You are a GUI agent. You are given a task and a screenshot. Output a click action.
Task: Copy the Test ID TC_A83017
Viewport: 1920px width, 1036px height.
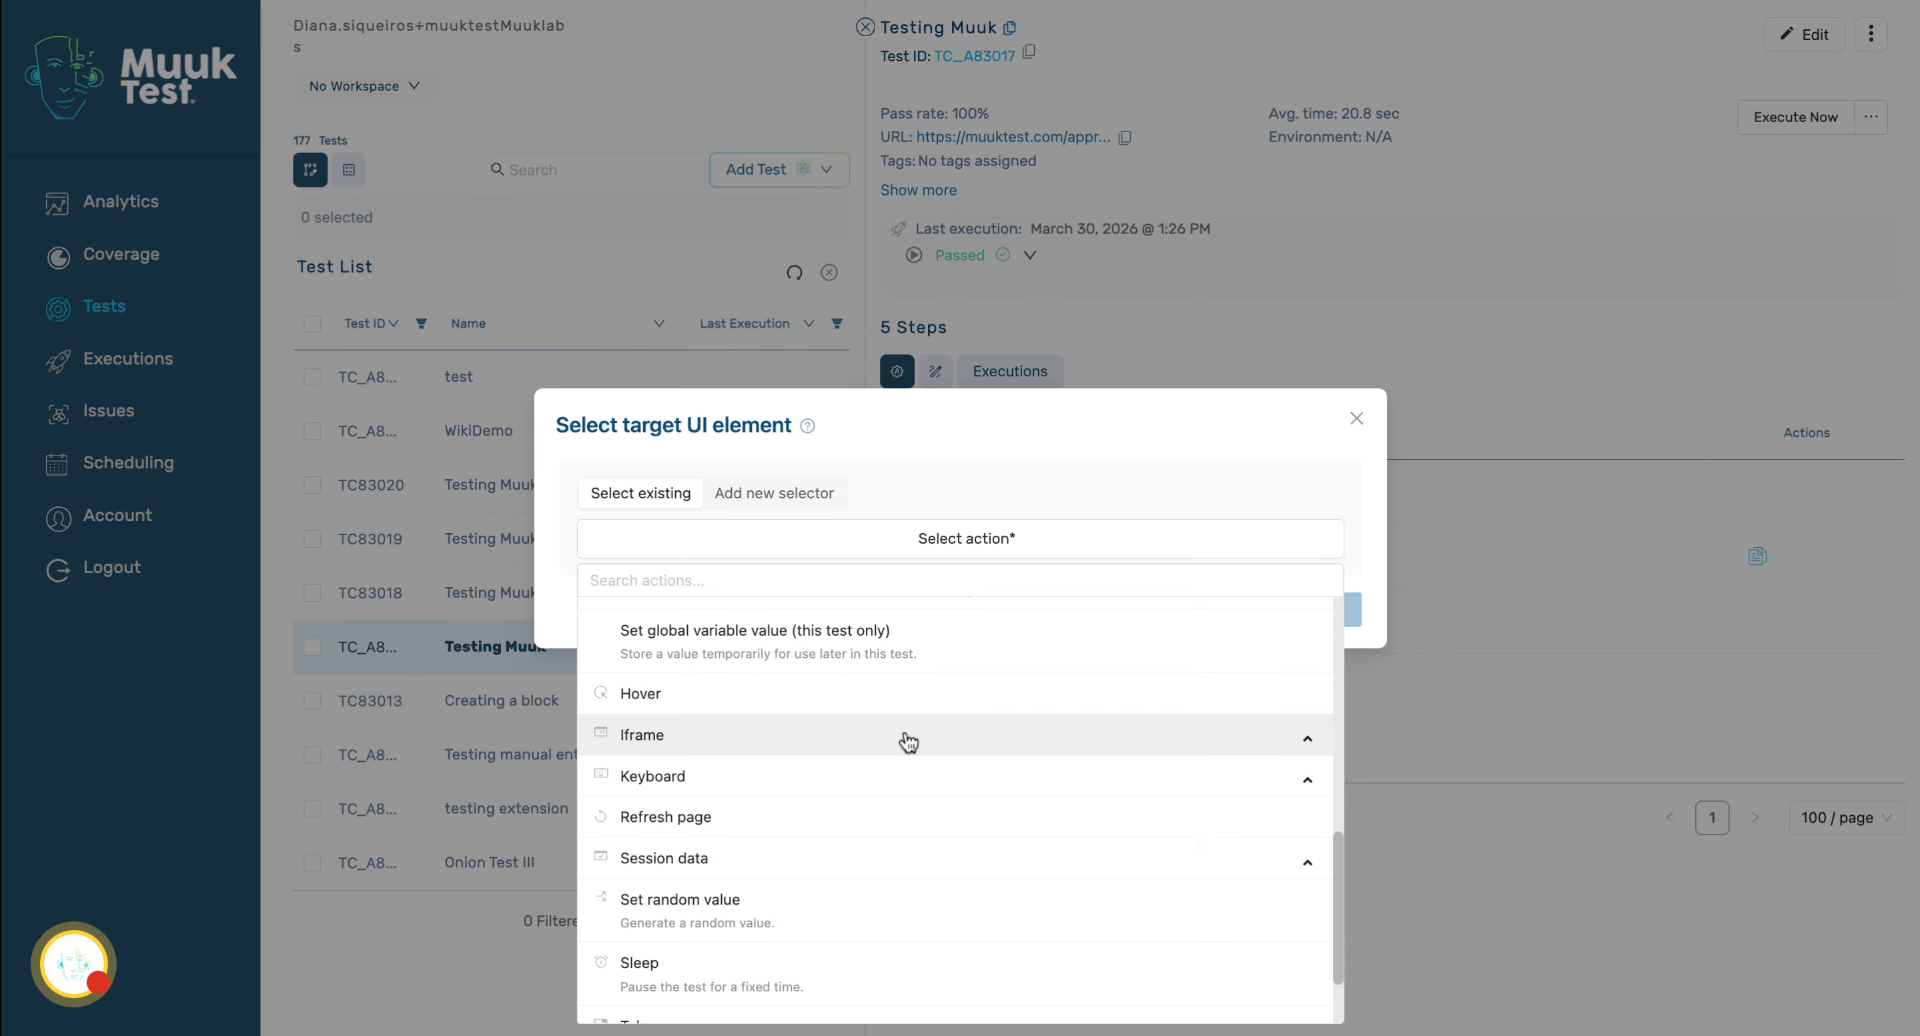[x=1029, y=52]
